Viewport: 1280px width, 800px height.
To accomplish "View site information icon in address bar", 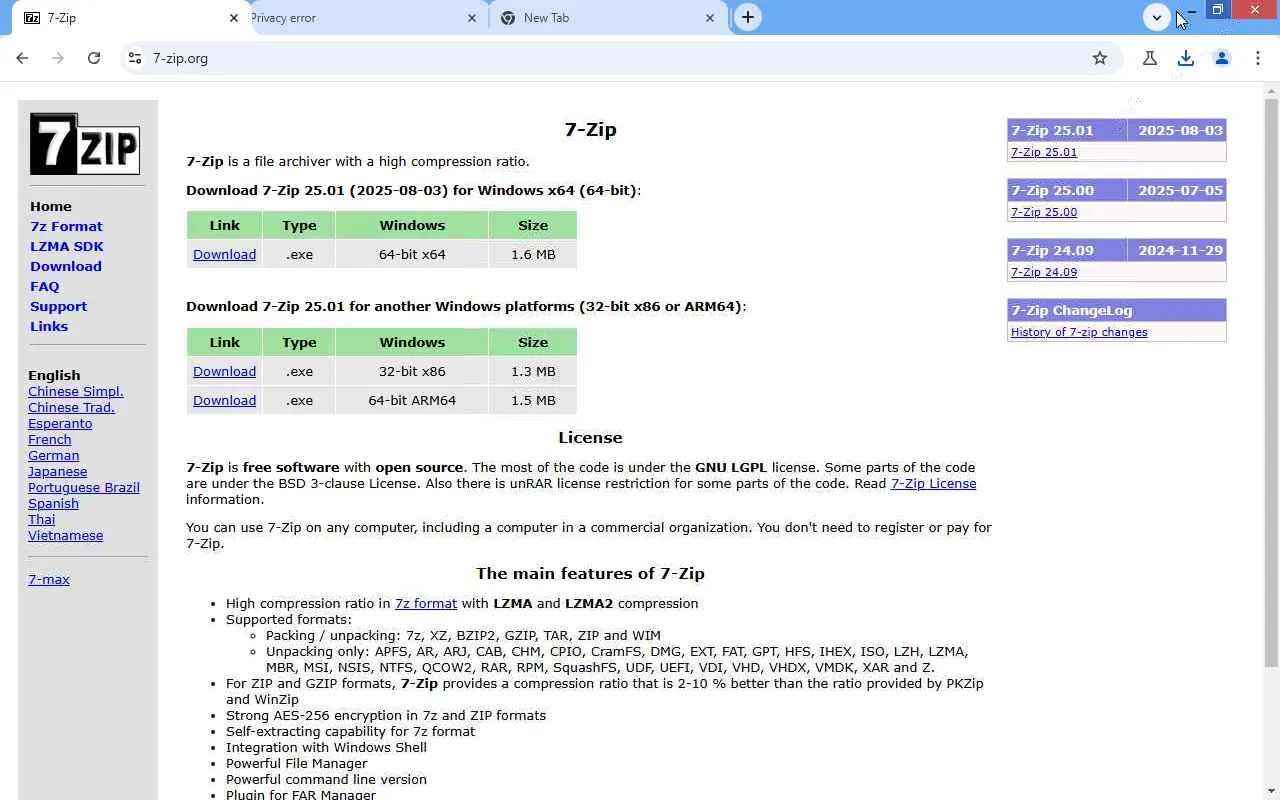I will [136, 58].
